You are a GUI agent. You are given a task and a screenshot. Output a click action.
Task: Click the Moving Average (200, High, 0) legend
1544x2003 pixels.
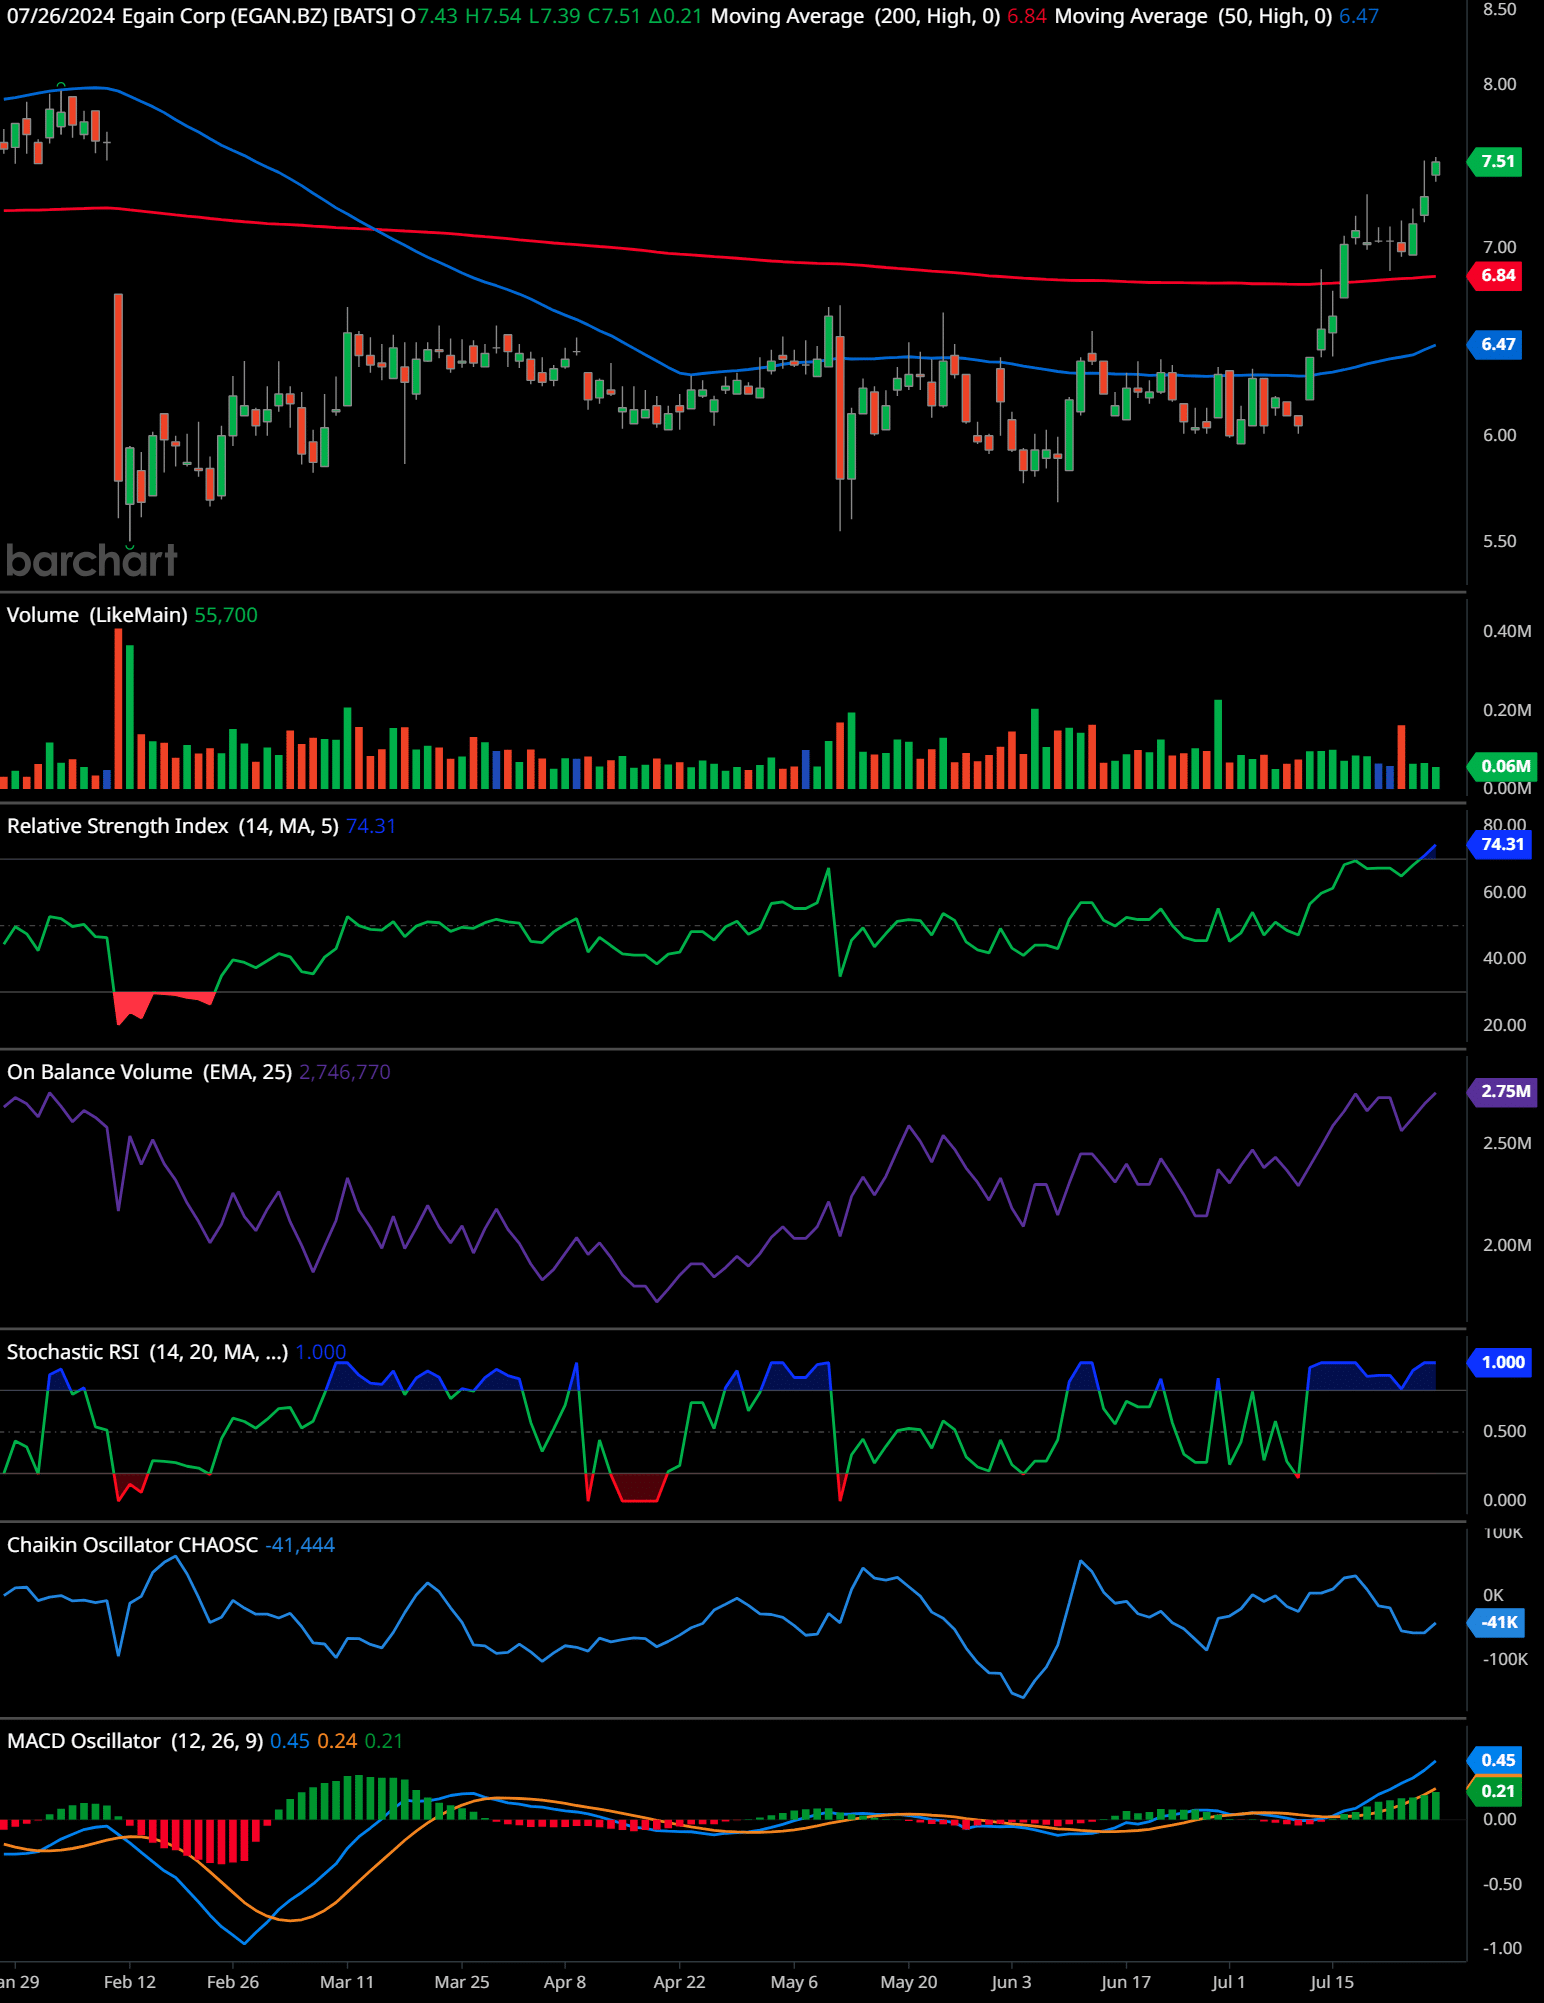click(855, 17)
